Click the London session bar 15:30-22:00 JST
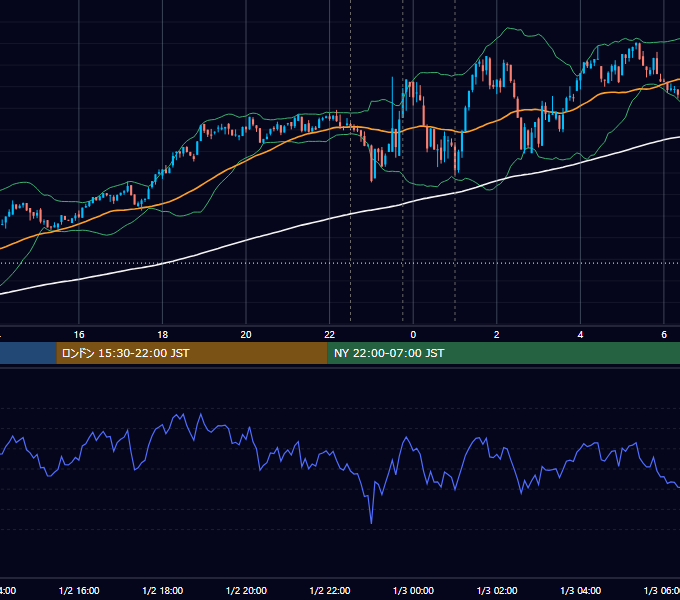 [192, 353]
